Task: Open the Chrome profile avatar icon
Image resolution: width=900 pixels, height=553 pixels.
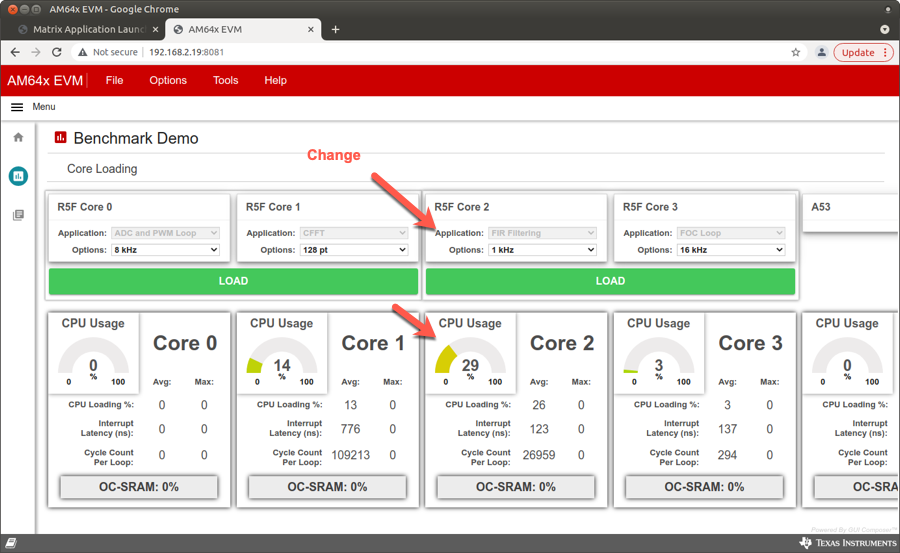Action: 821,52
